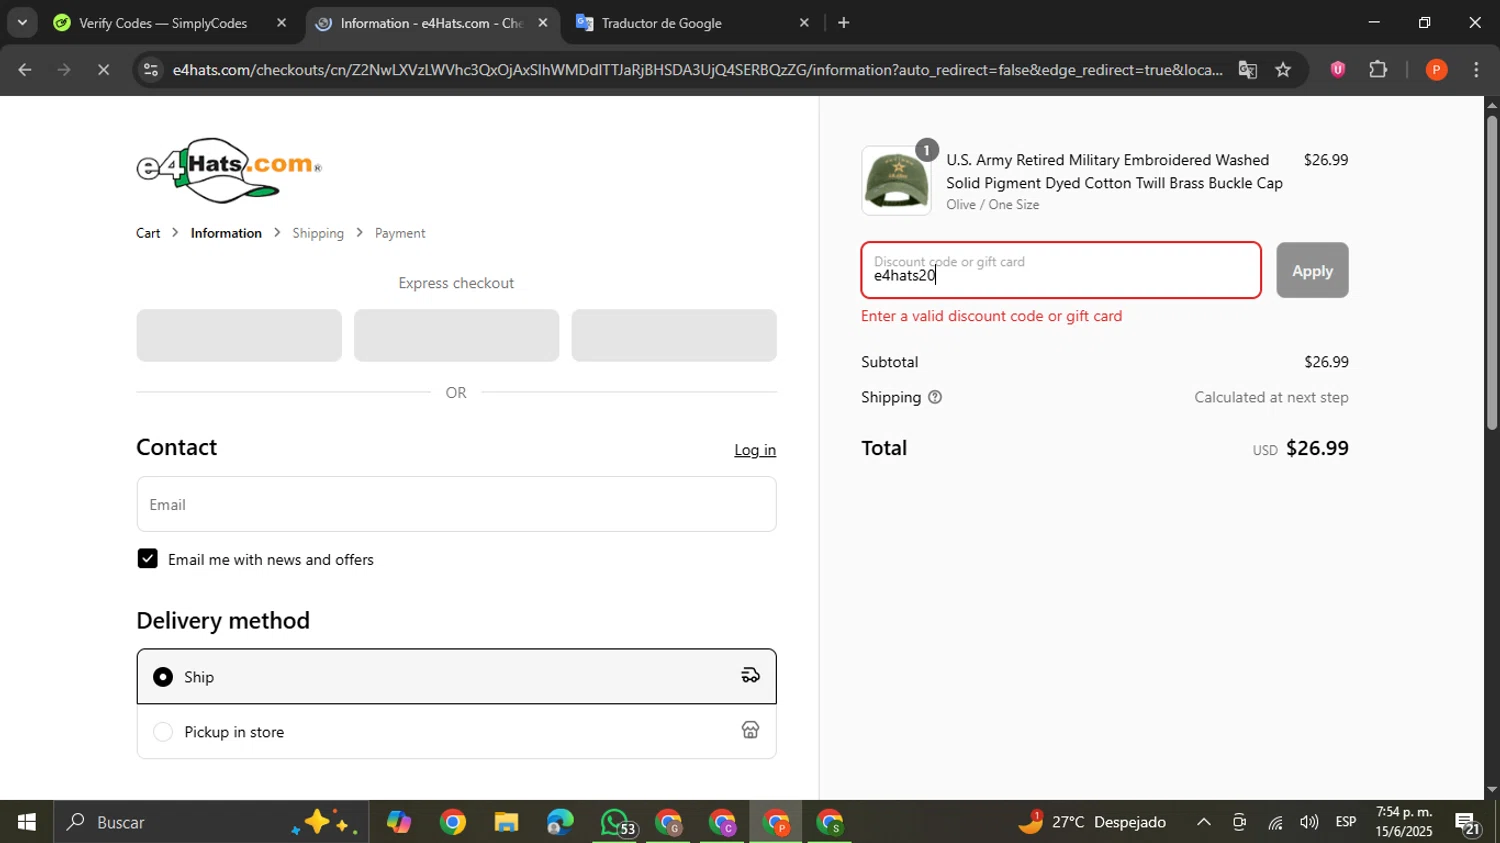Click the product title U.S. Army Retired cap
The image size is (1500, 843).
(x=1114, y=171)
